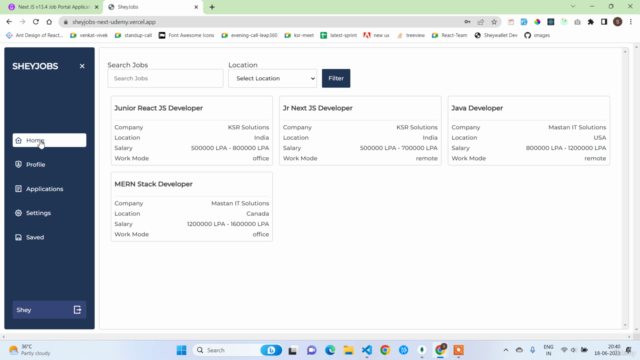This screenshot has height=360, width=640.
Task: Open the Home sidebar item
Action: point(49,140)
